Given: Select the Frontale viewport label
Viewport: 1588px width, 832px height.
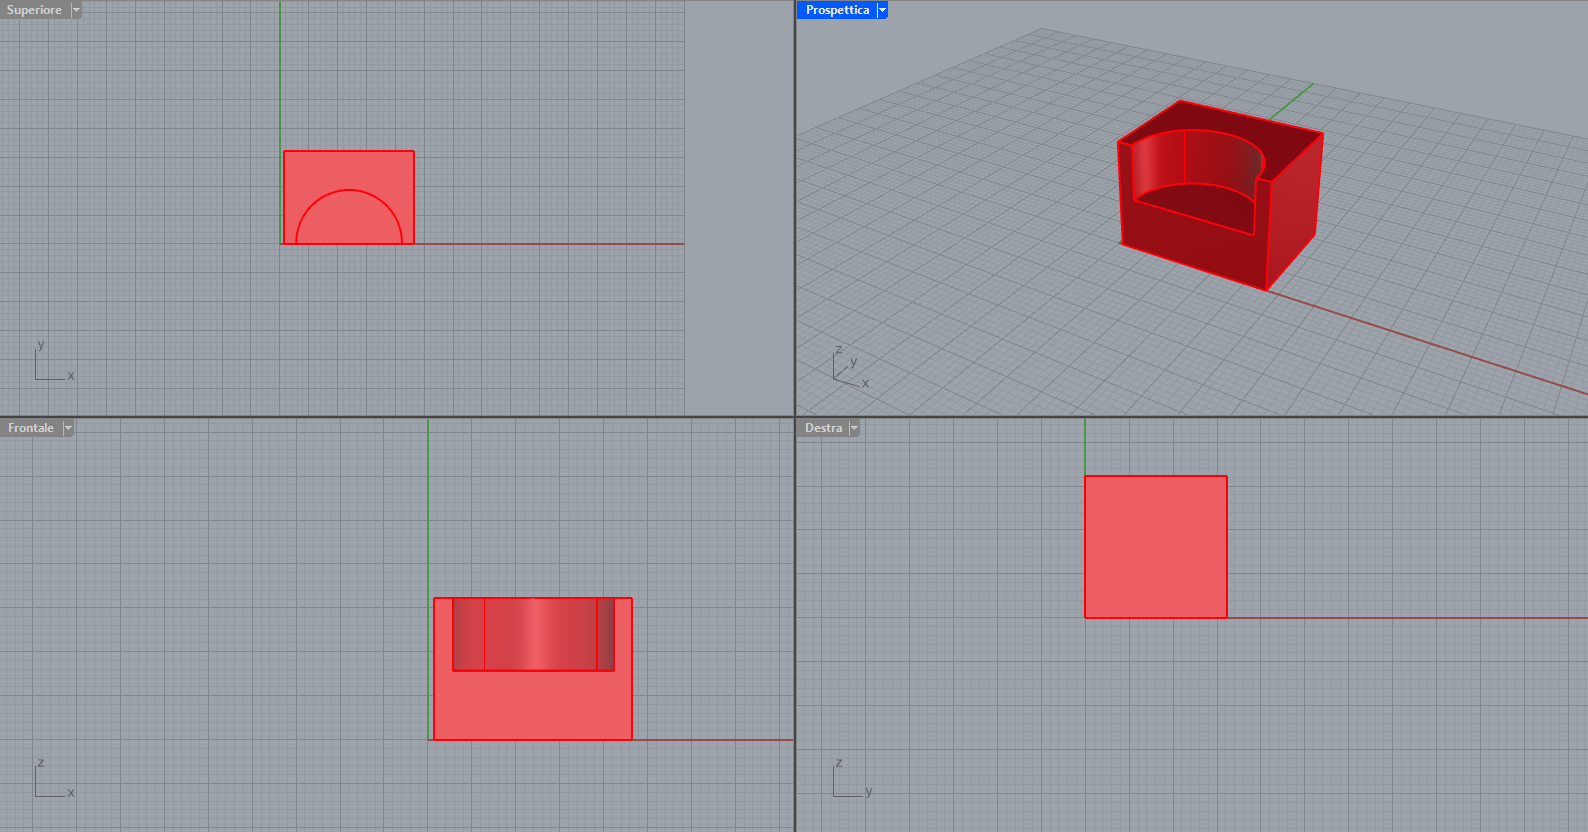Looking at the screenshot, I should 30,428.
